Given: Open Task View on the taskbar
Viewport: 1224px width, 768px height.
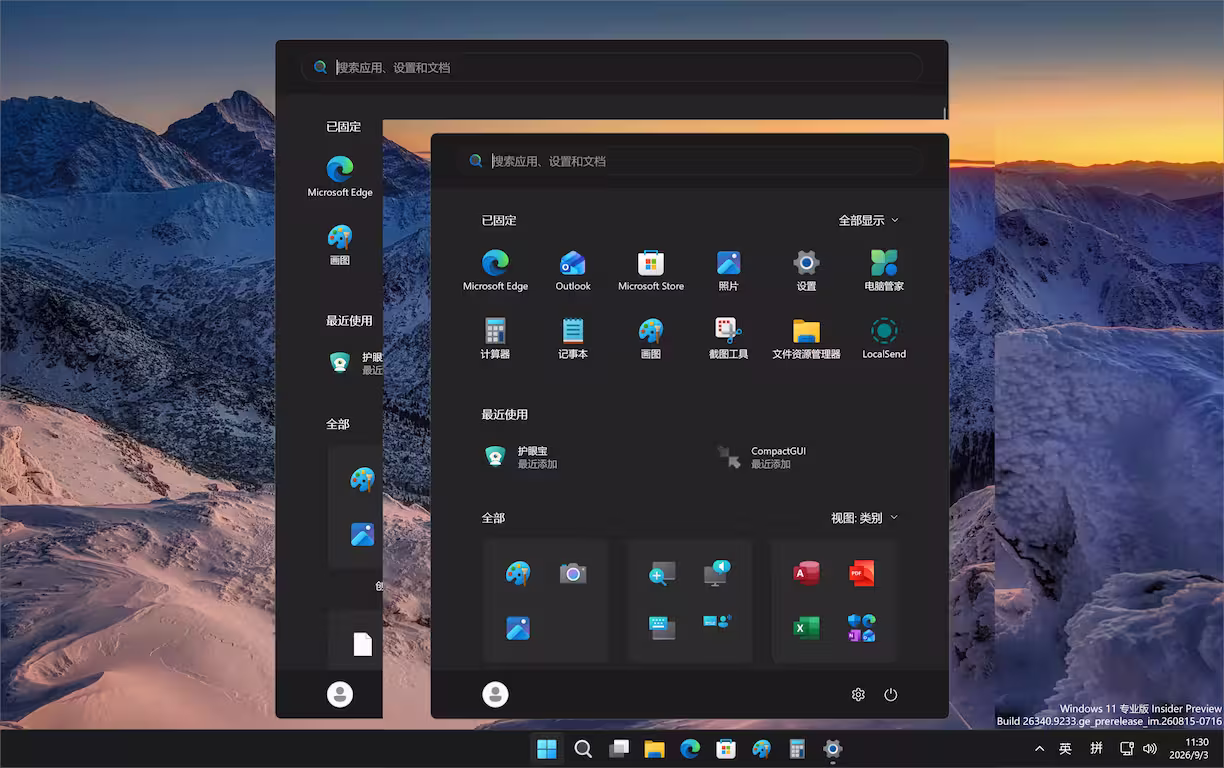Looking at the screenshot, I should click(x=619, y=749).
